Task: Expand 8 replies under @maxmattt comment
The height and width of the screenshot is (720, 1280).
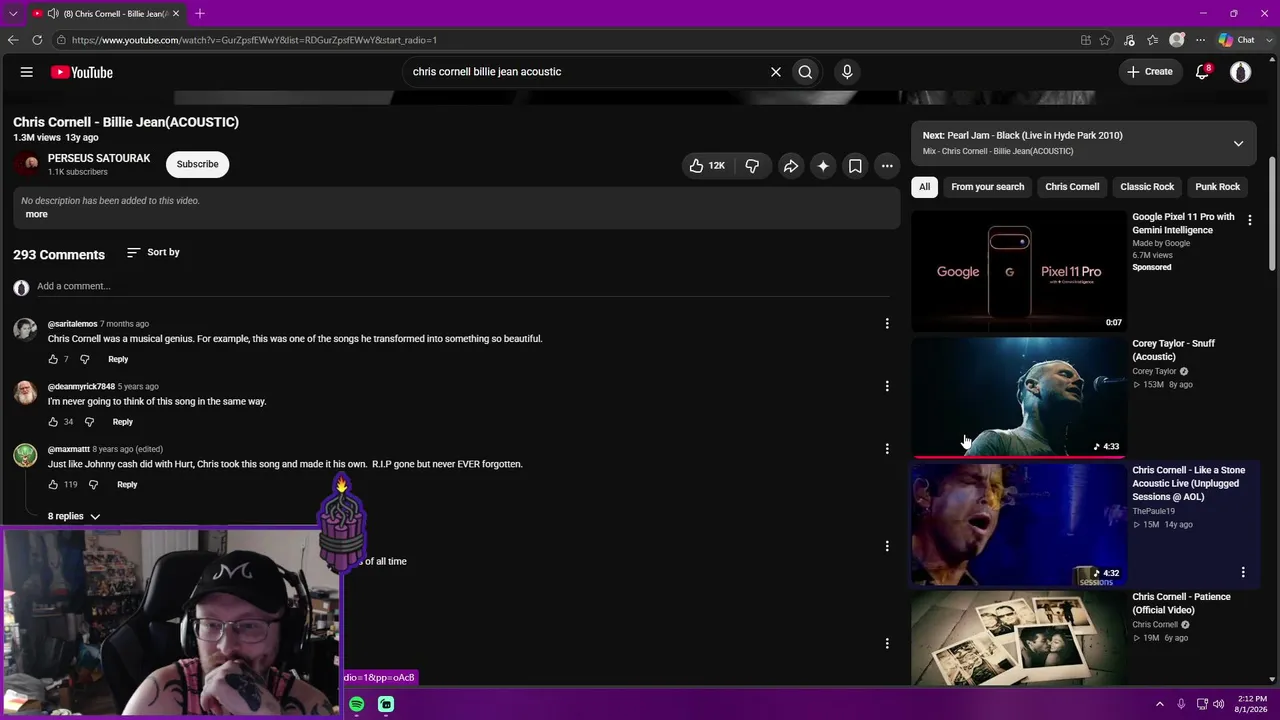Action: [74, 516]
